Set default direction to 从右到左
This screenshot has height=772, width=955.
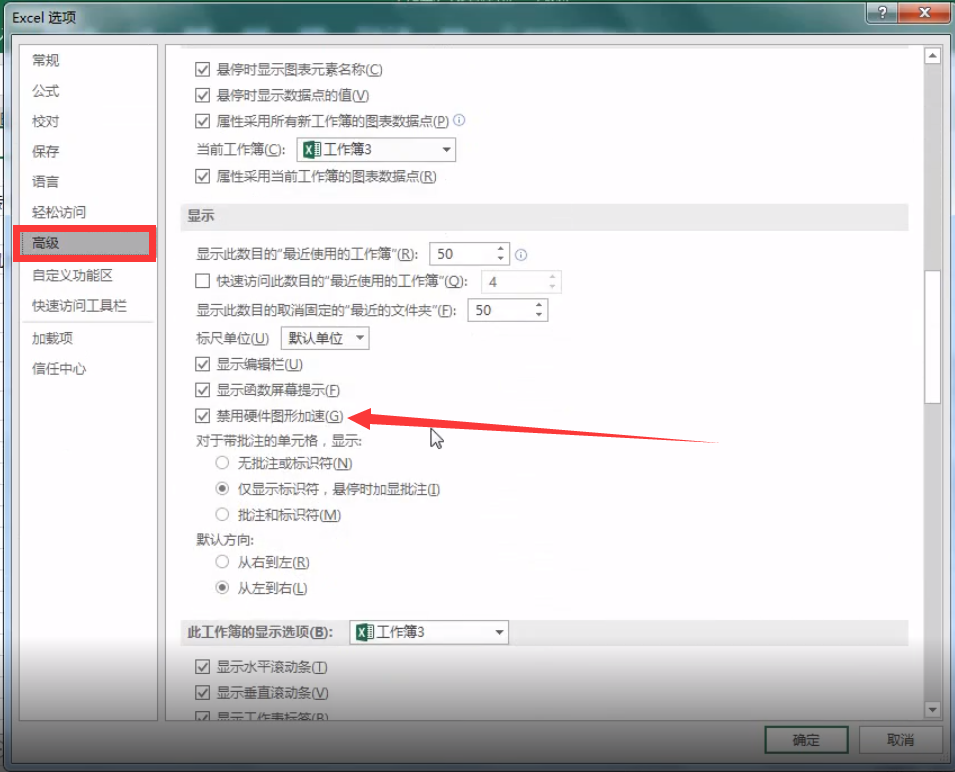(222, 562)
